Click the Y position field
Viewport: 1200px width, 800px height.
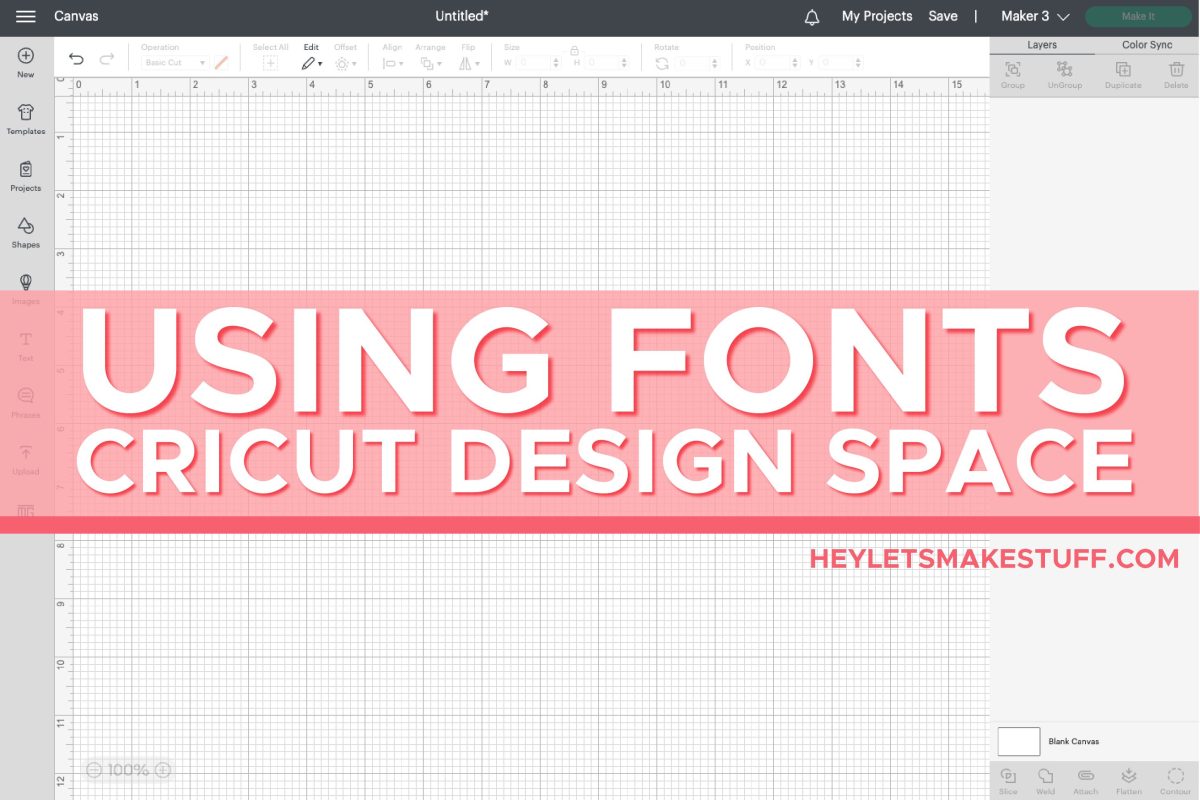tap(839, 63)
